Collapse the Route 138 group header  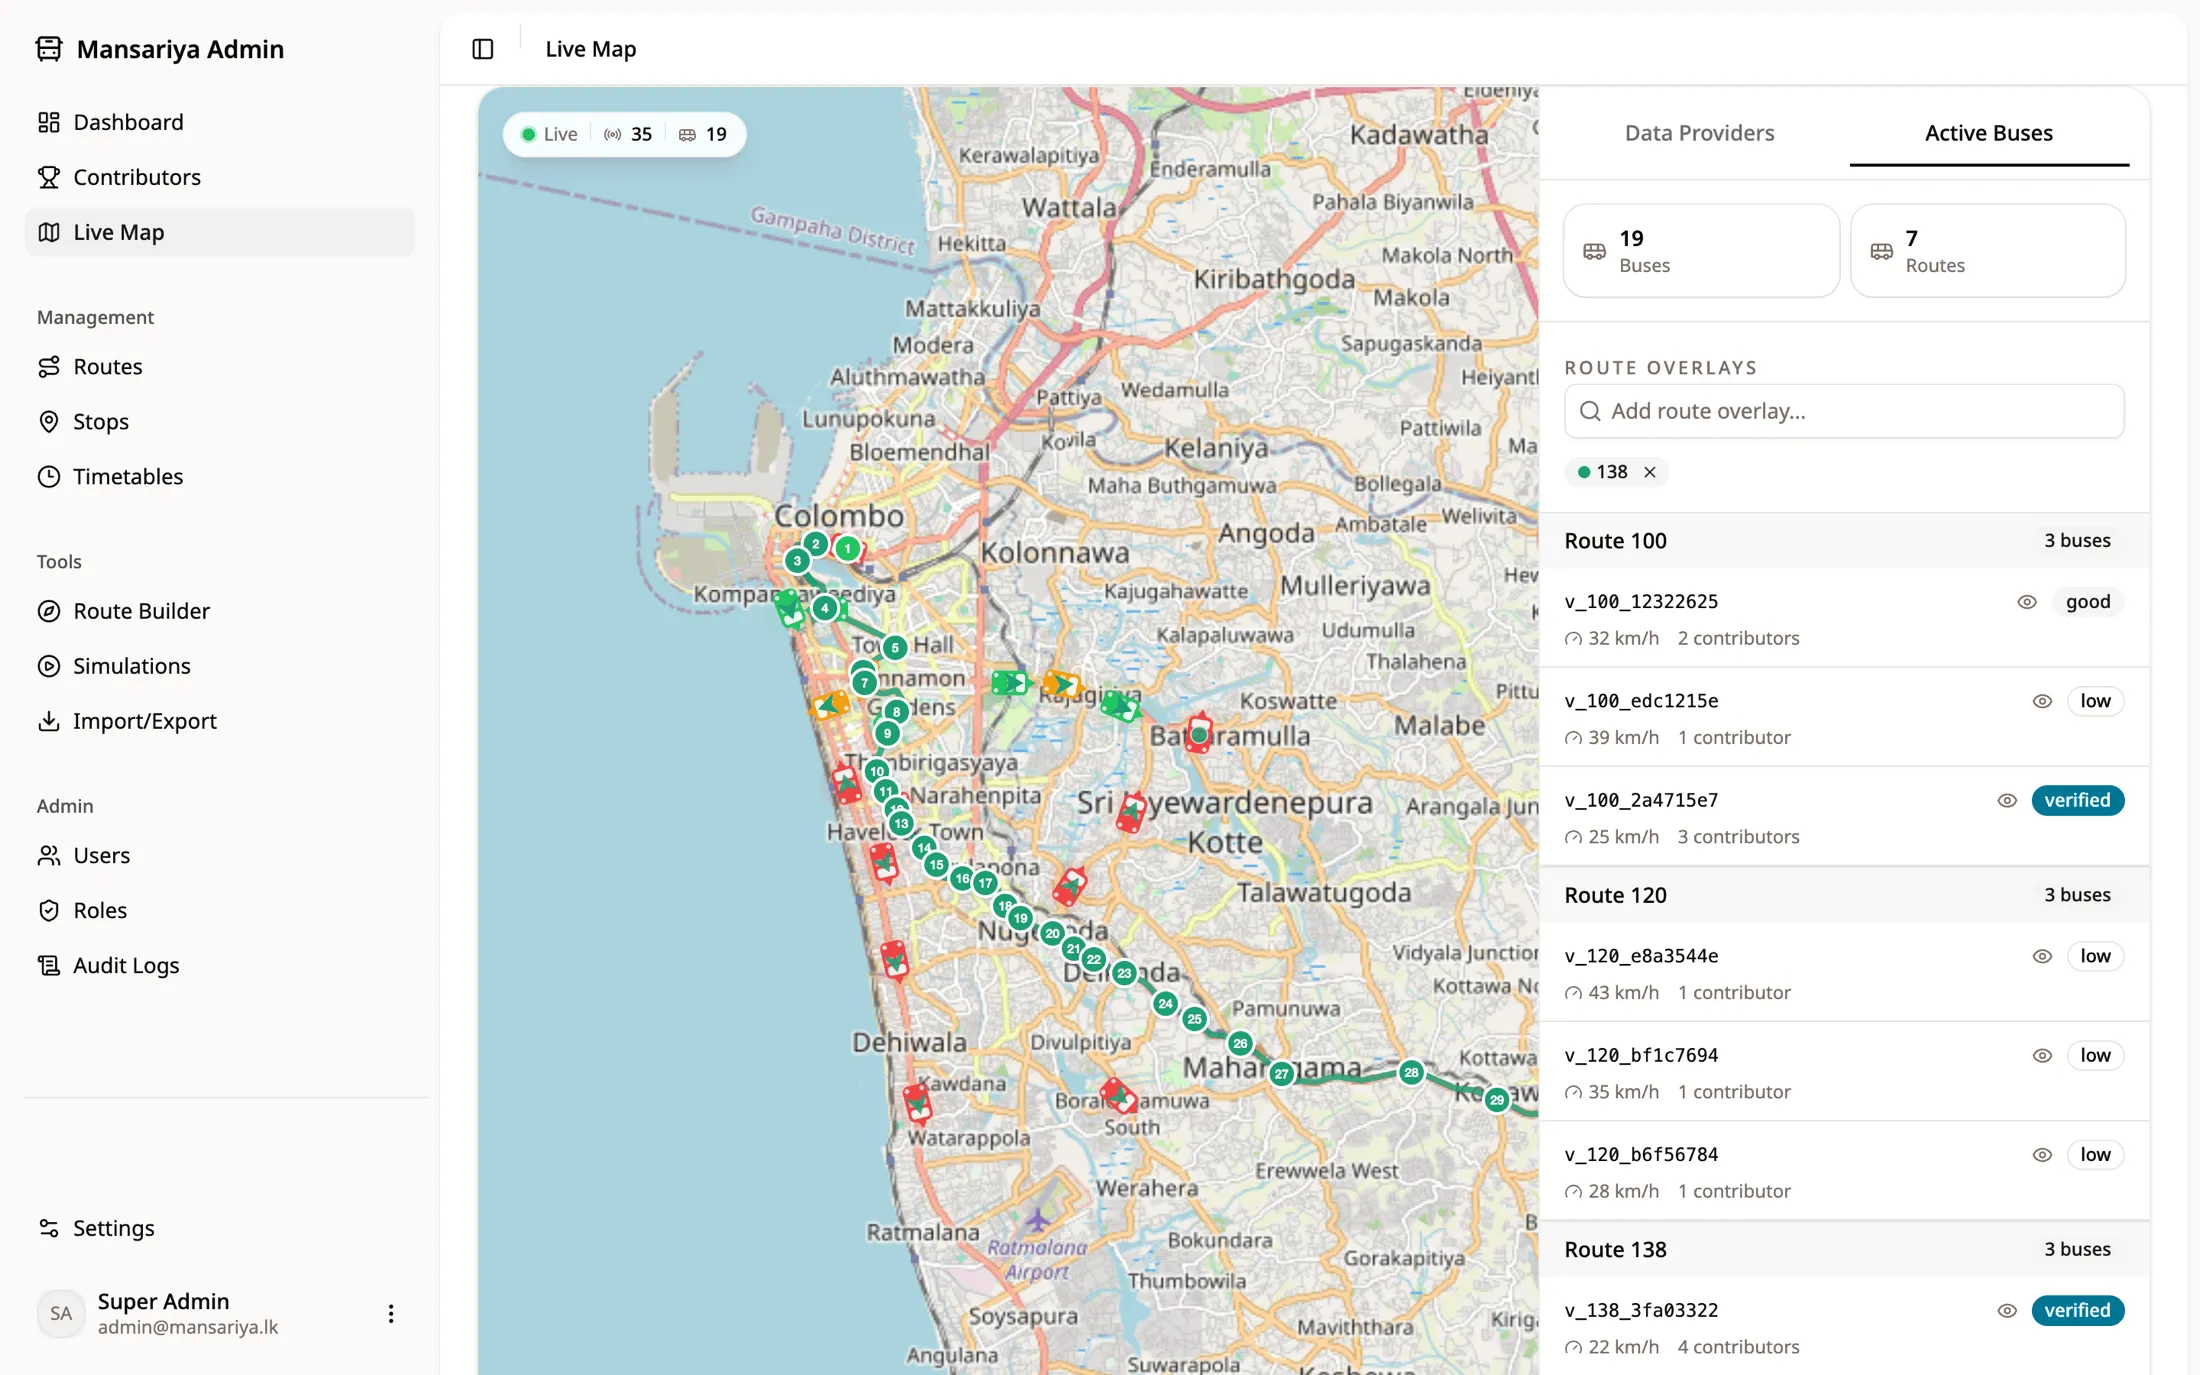pos(1844,1250)
